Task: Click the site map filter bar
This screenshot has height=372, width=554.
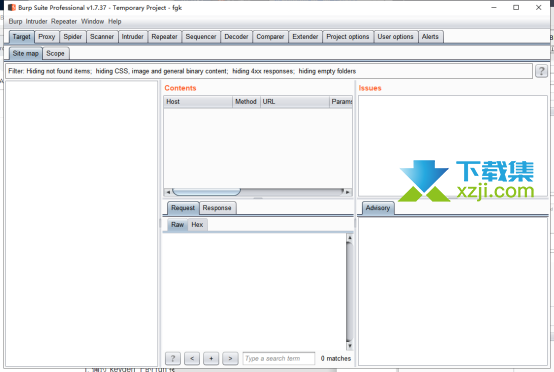Action: click(269, 71)
